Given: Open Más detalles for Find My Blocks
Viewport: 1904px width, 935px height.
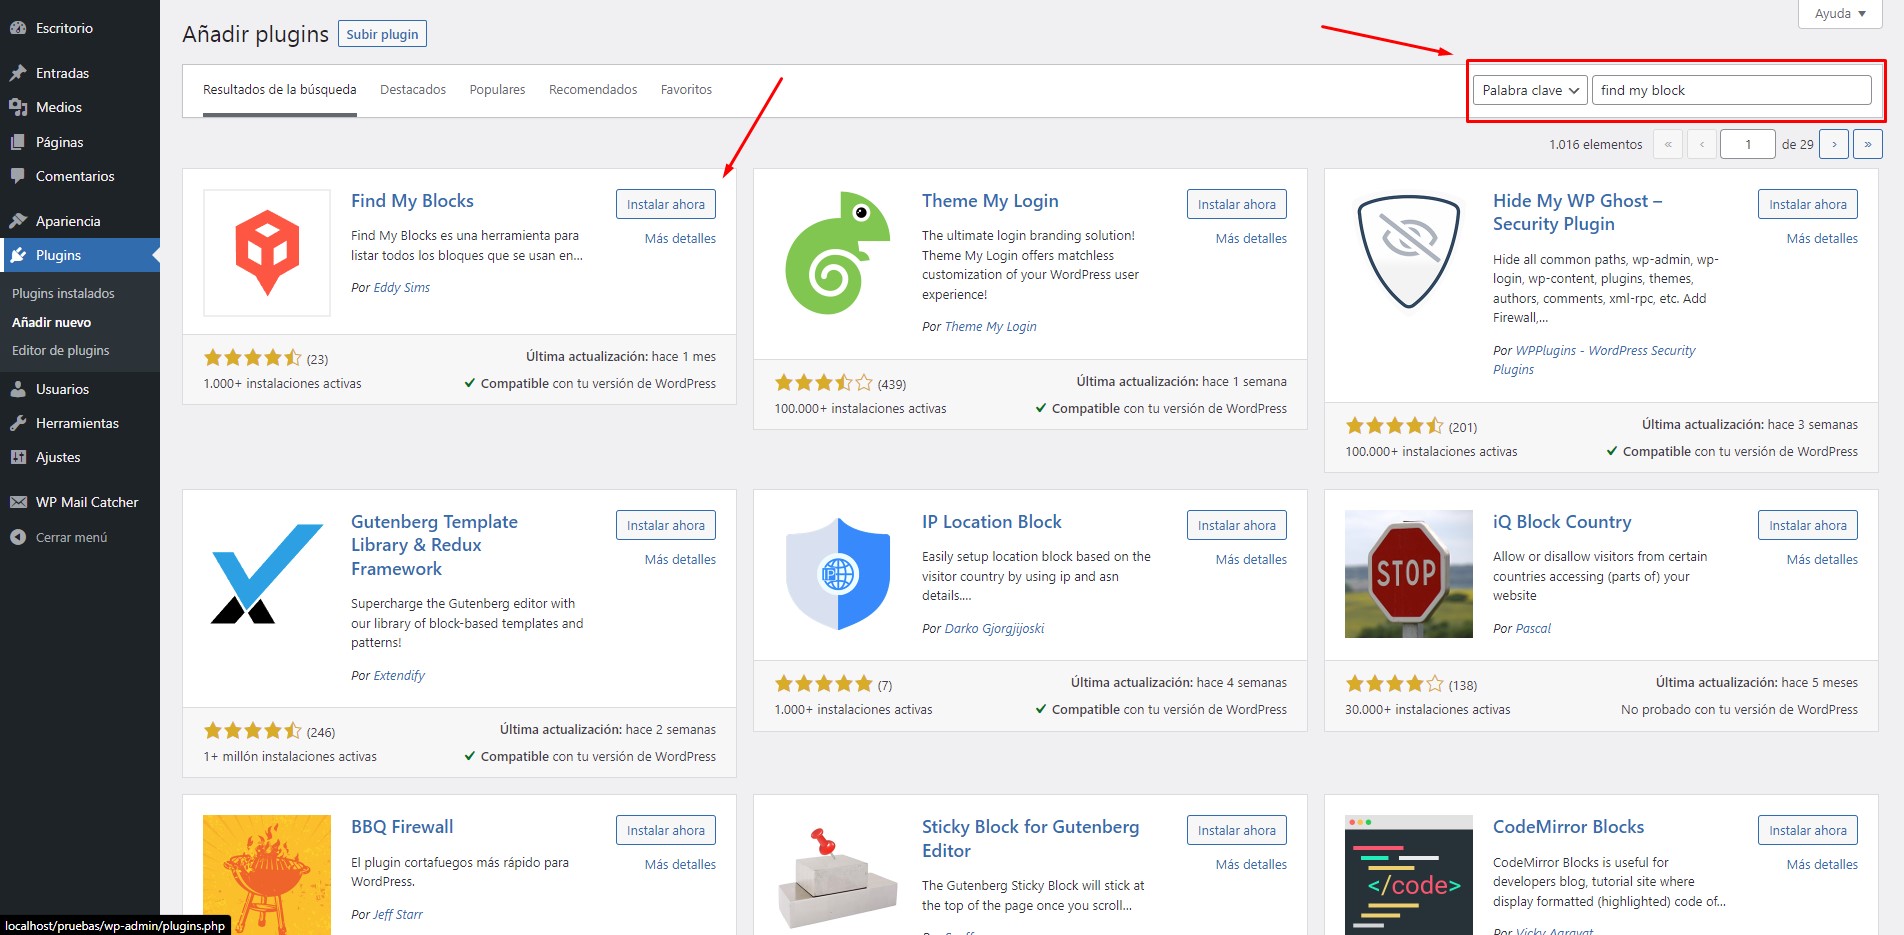Looking at the screenshot, I should click(680, 238).
